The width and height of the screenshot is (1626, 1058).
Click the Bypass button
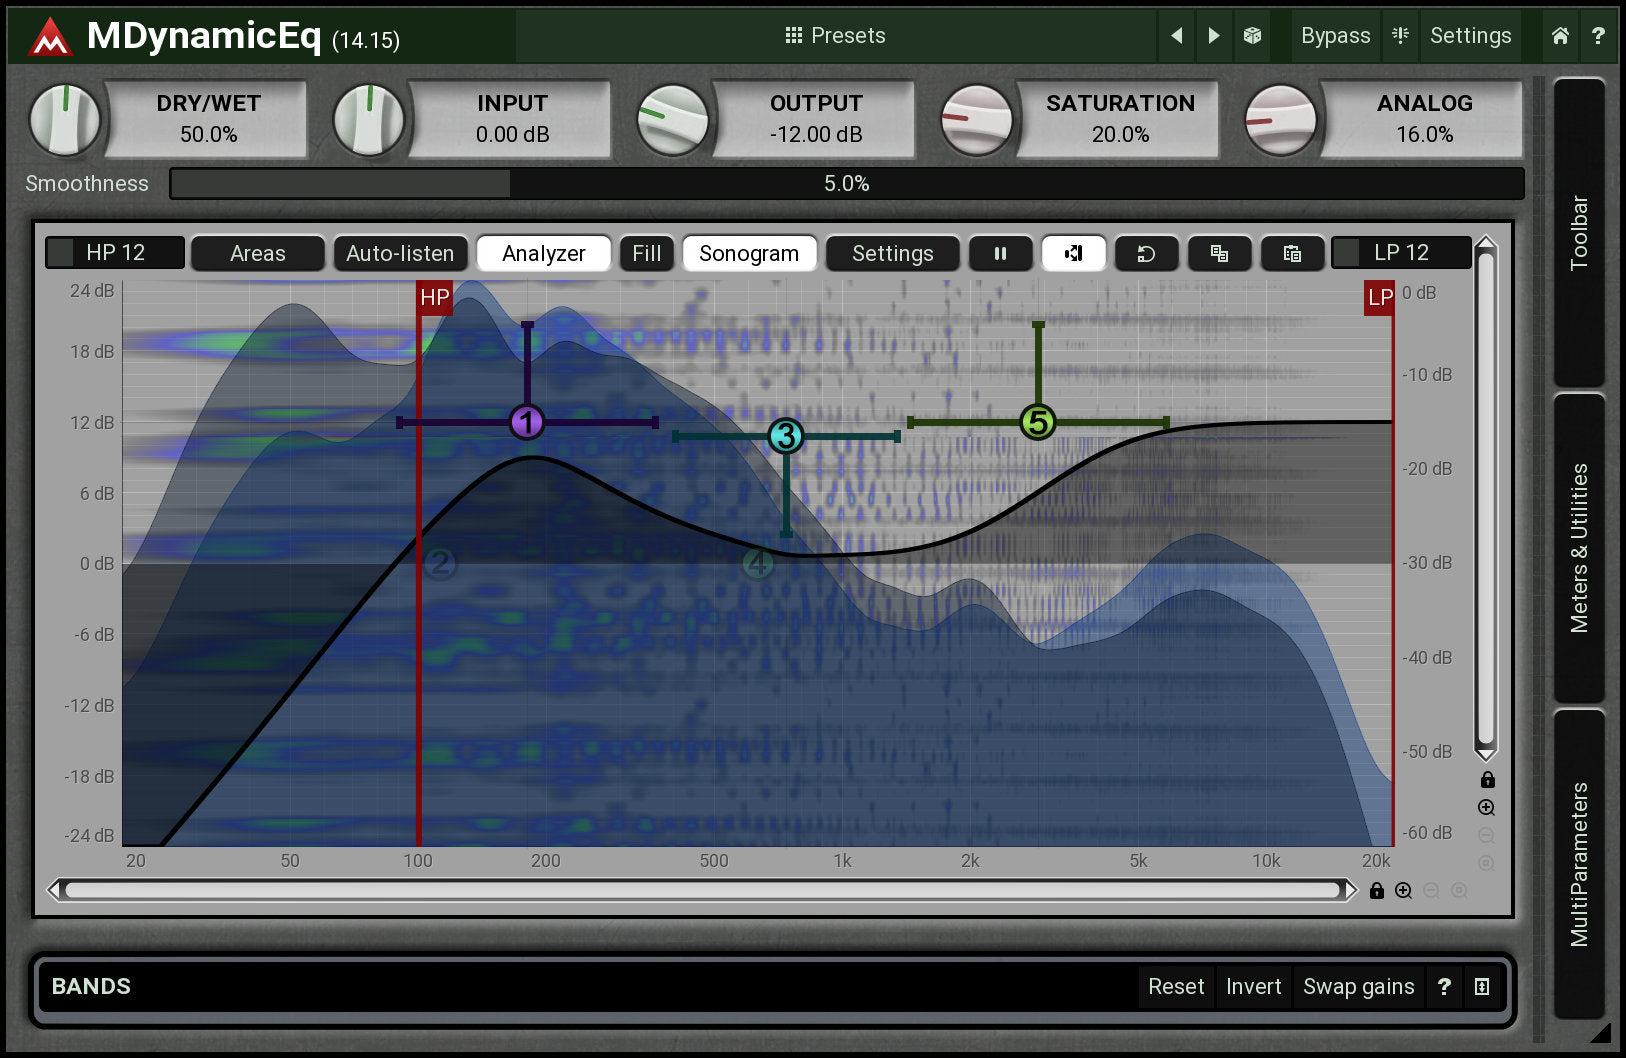1335,36
